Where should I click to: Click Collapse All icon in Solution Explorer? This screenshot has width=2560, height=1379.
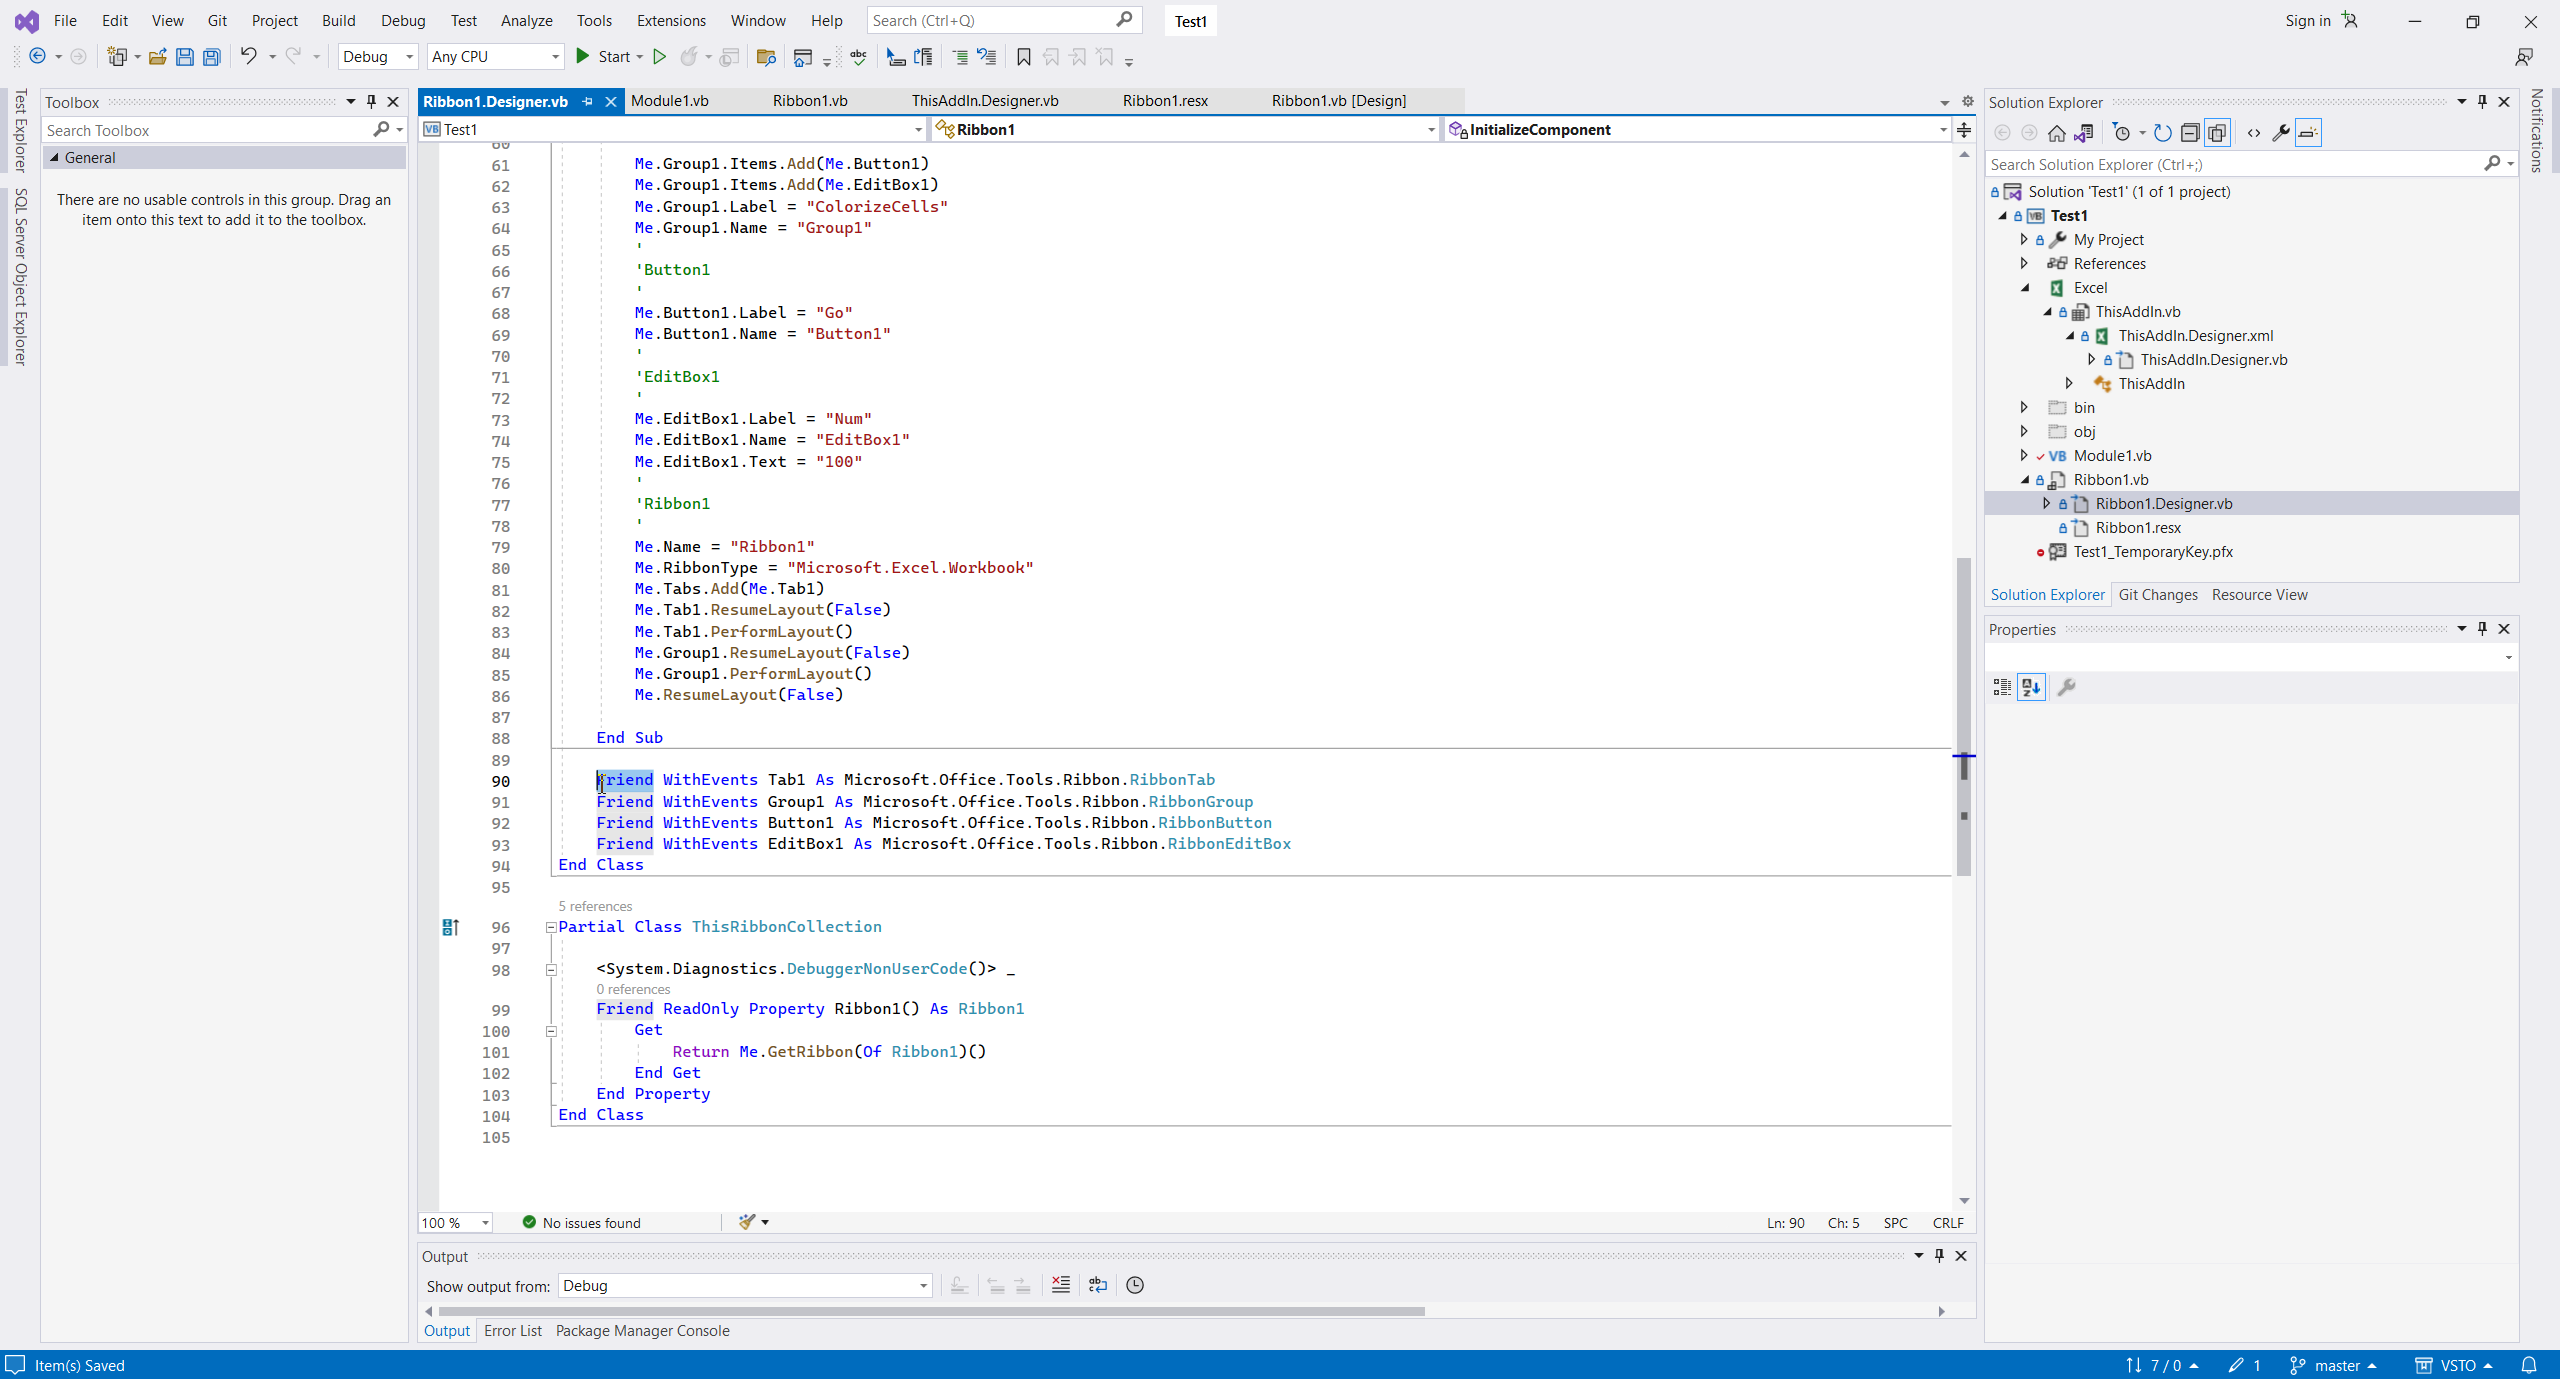[2190, 133]
